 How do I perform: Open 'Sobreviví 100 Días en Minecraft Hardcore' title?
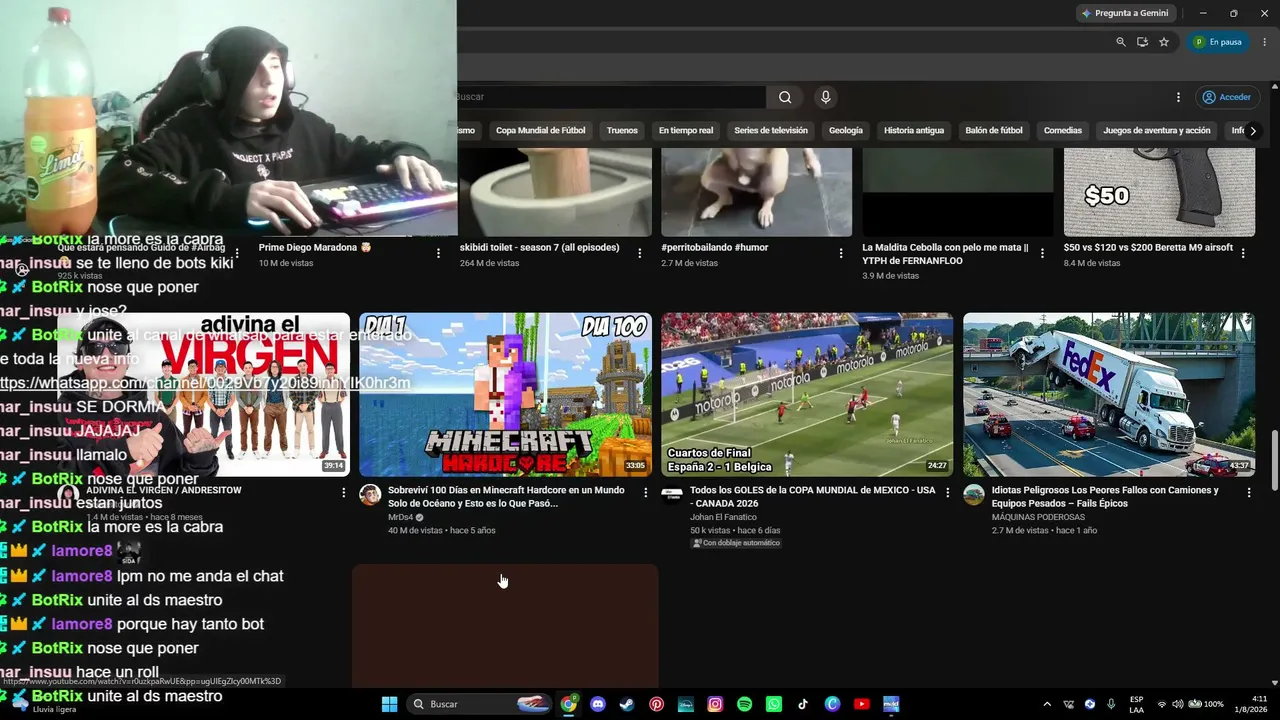[x=506, y=497]
